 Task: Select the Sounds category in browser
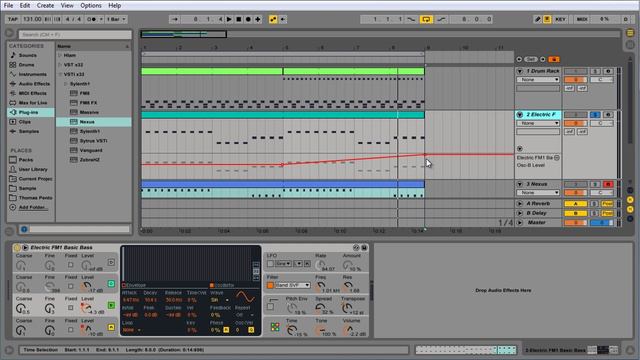pos(28,55)
